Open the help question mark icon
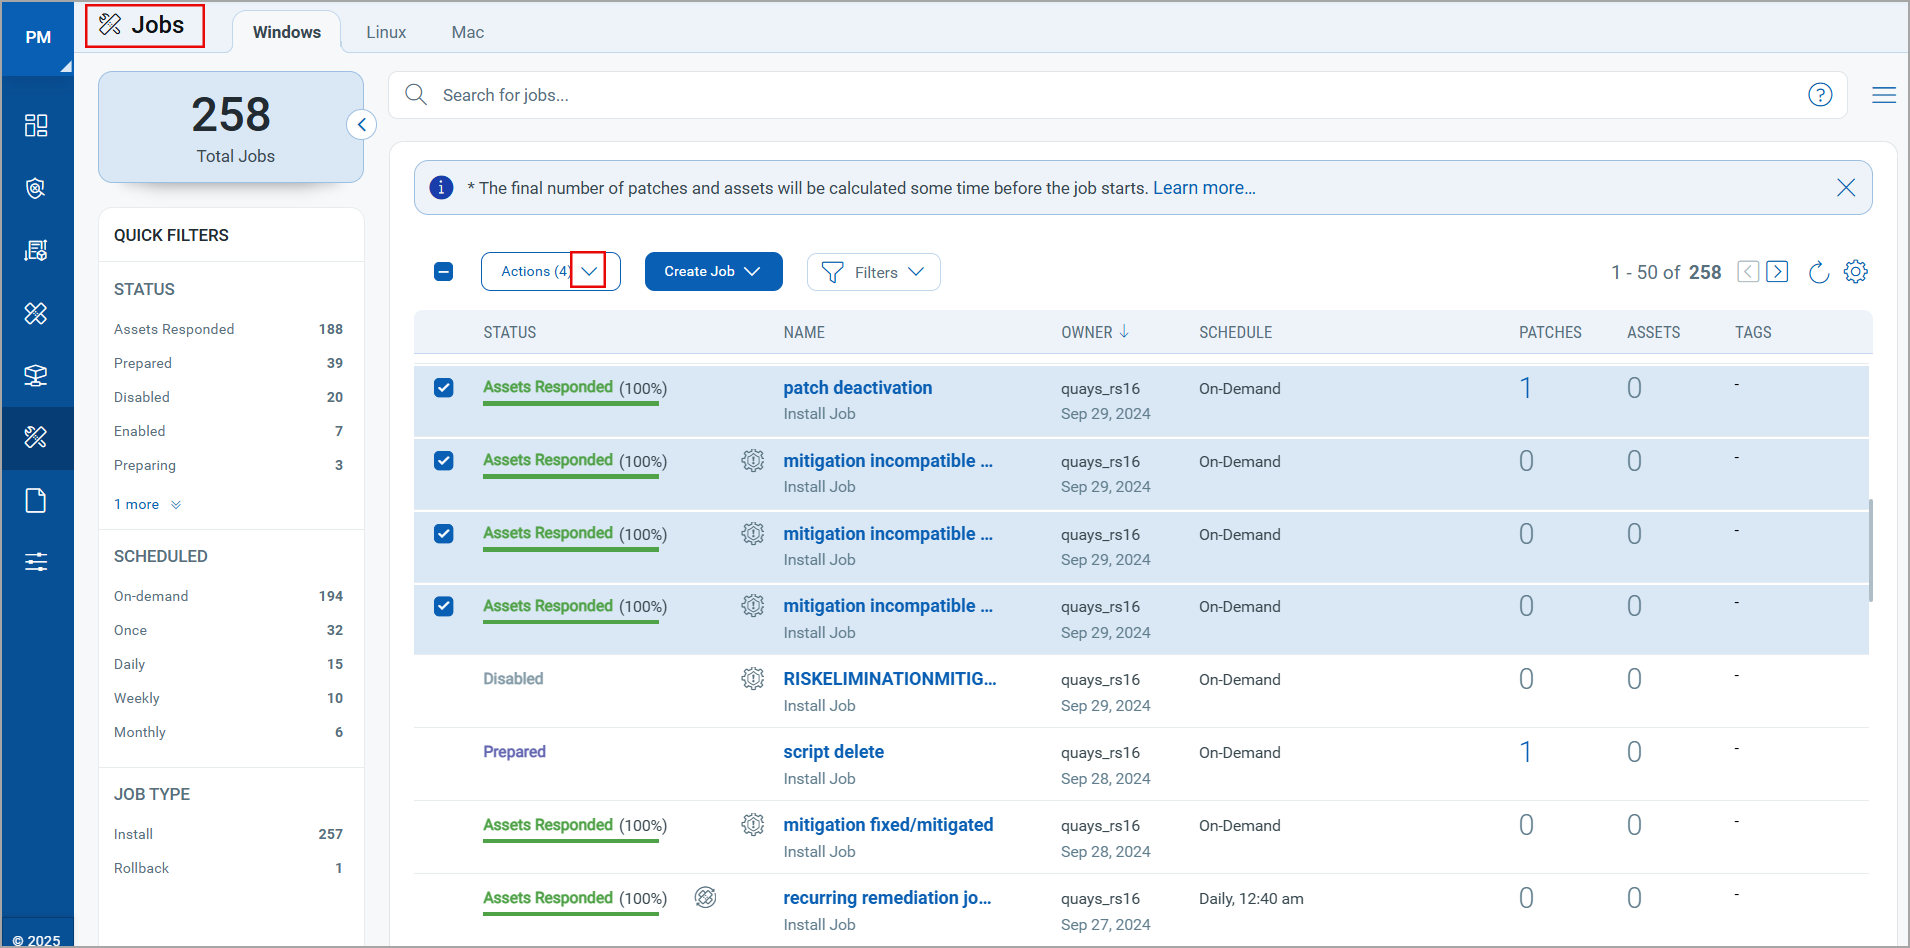The width and height of the screenshot is (1910, 948). pos(1820,95)
